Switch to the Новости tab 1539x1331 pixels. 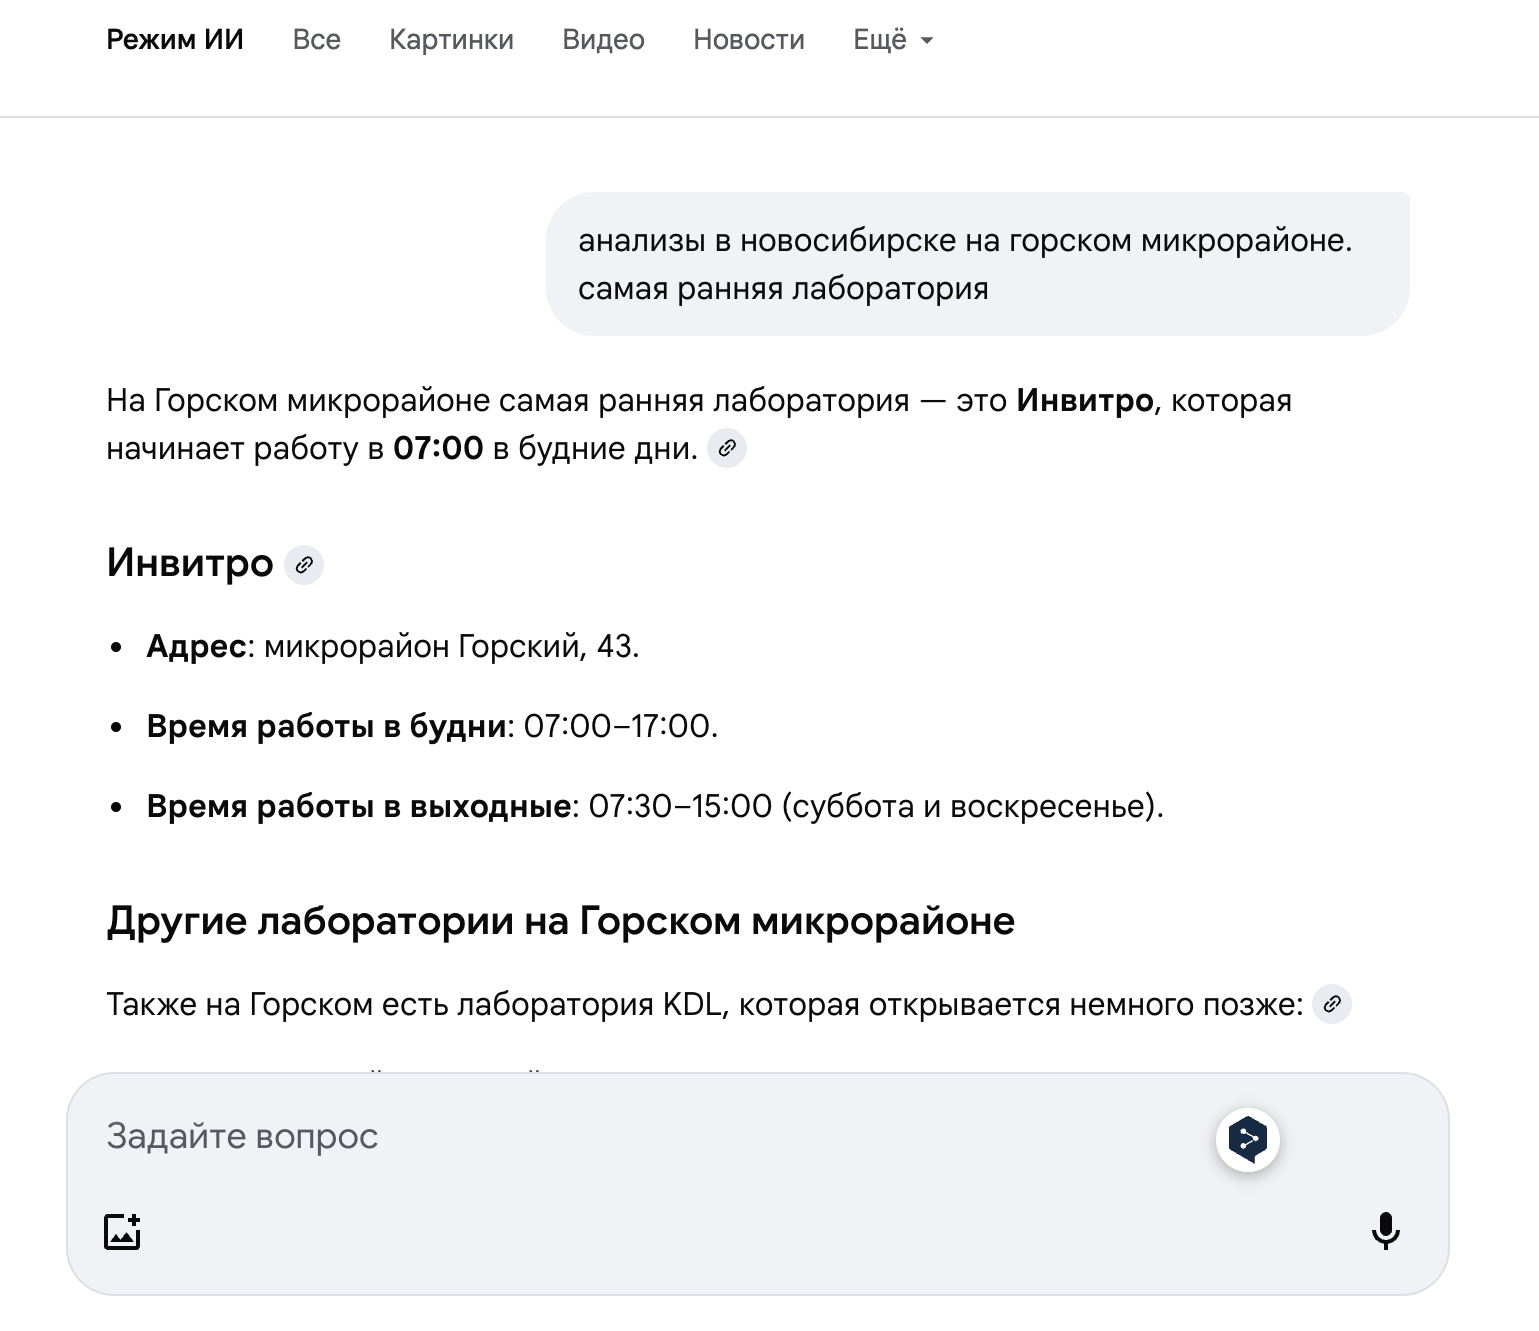[748, 40]
